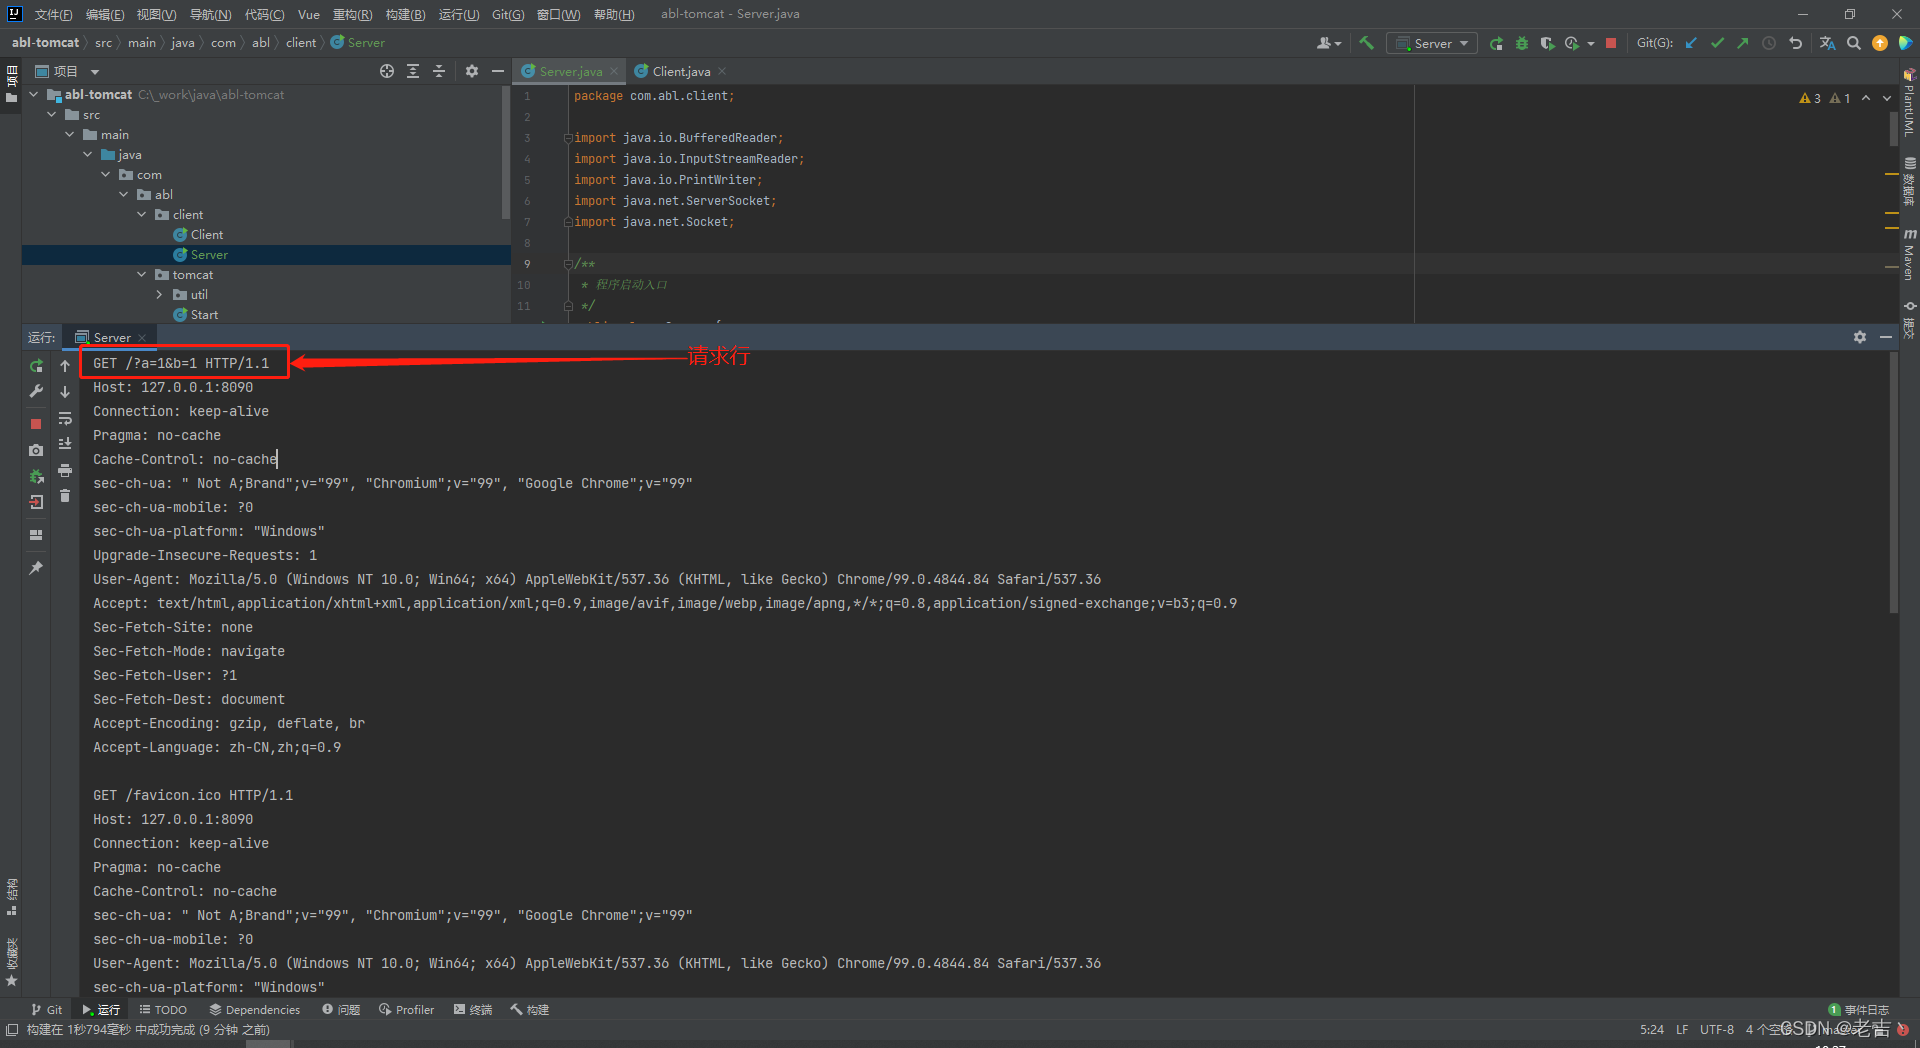This screenshot has height=1048, width=1920.
Task: Open the 终端 terminal tool window
Action: [473, 1009]
